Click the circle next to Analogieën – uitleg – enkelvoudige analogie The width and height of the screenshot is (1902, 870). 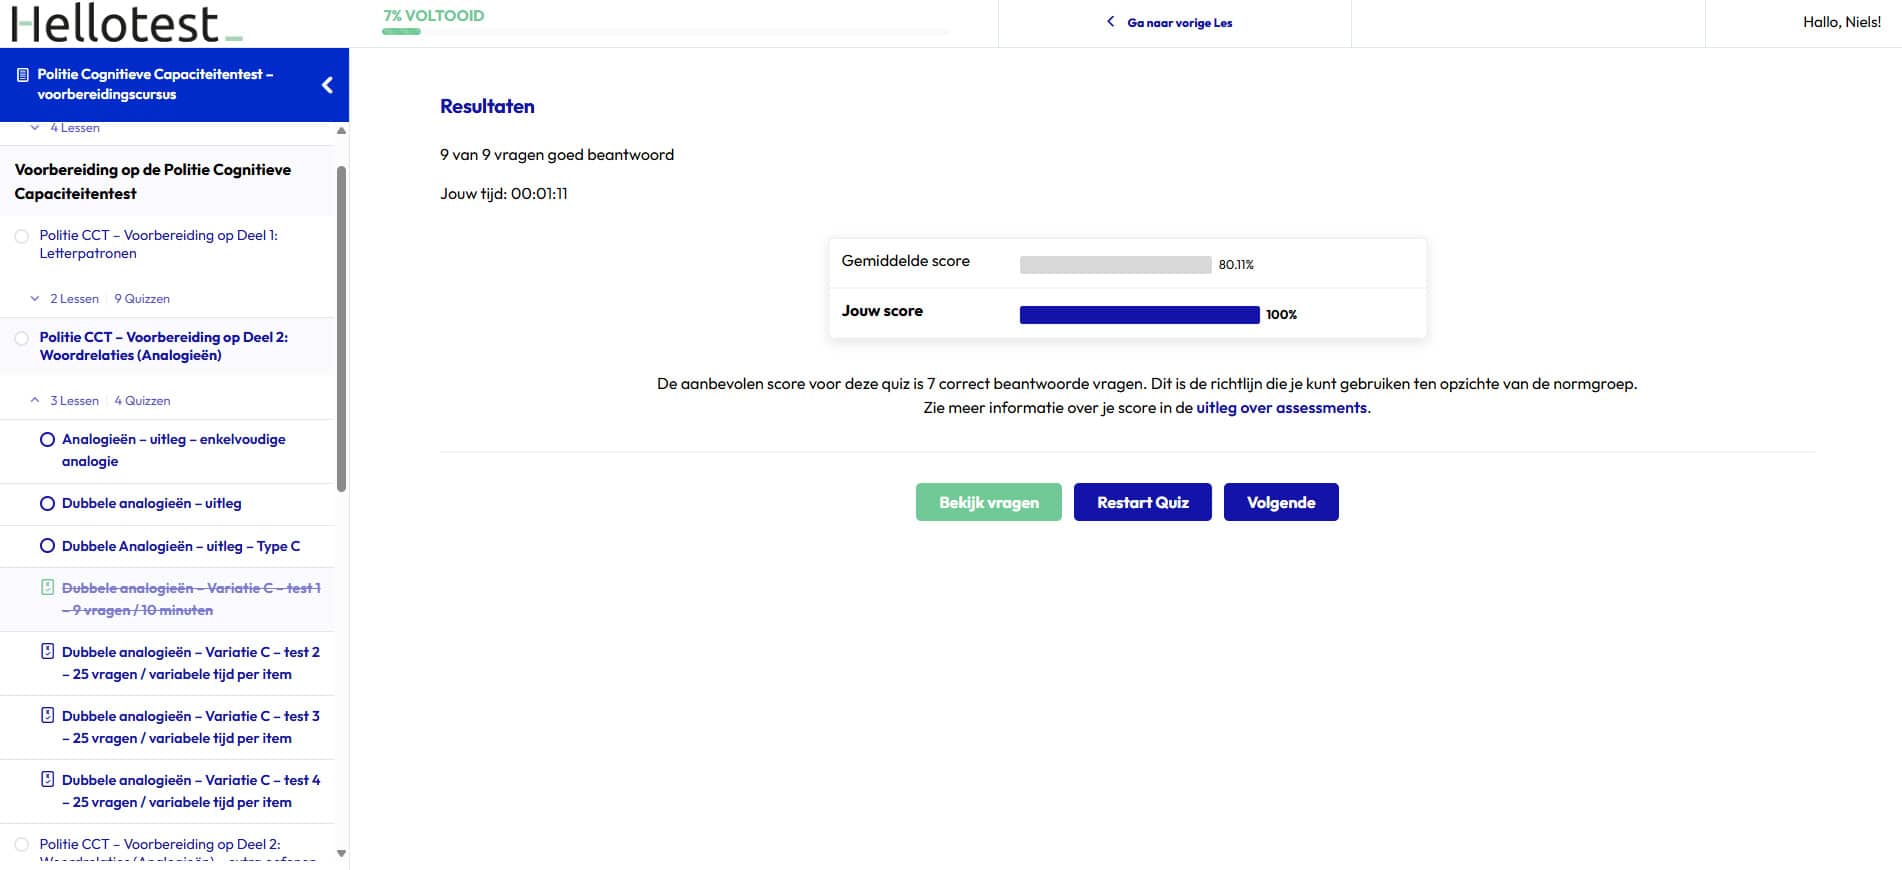coord(47,439)
